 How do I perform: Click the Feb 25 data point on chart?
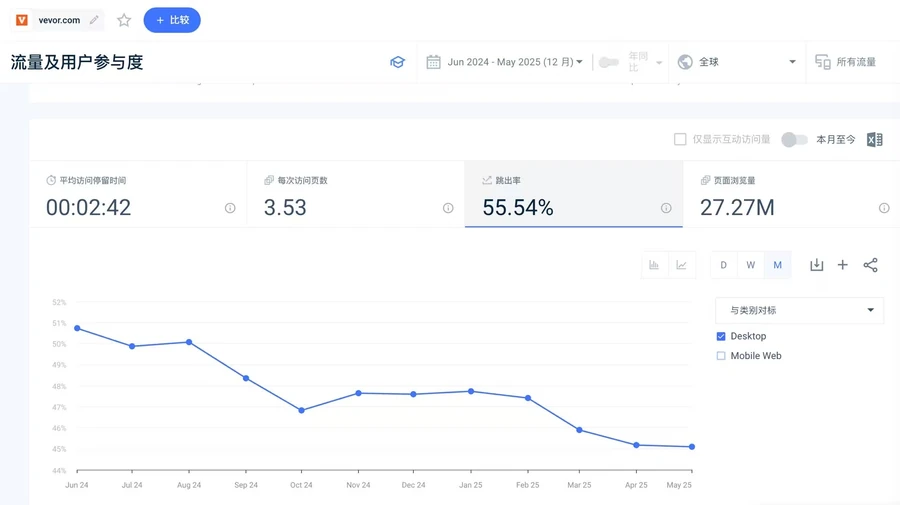click(527, 398)
